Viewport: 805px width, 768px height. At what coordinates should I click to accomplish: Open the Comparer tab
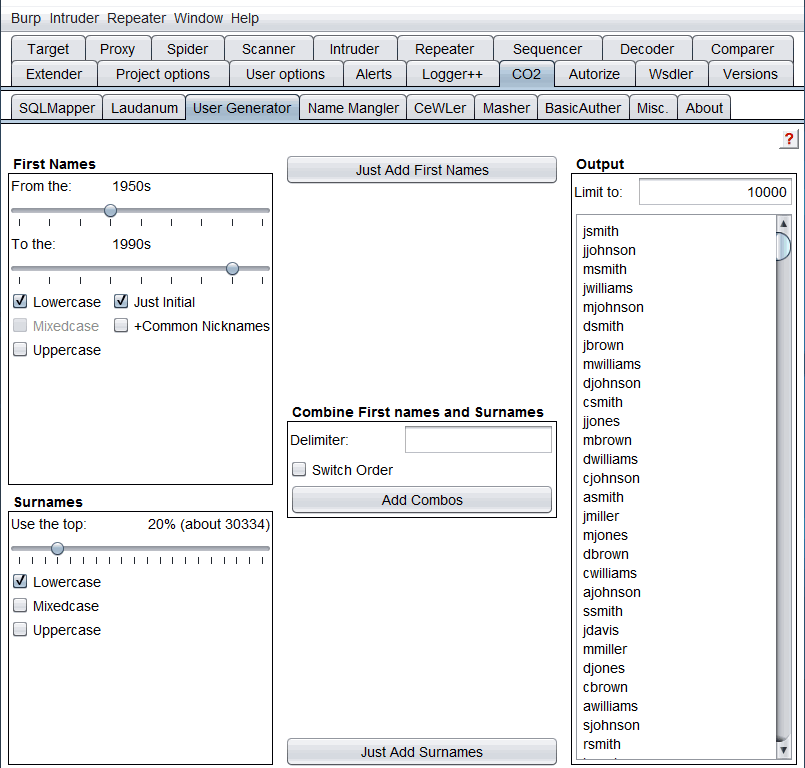point(742,49)
